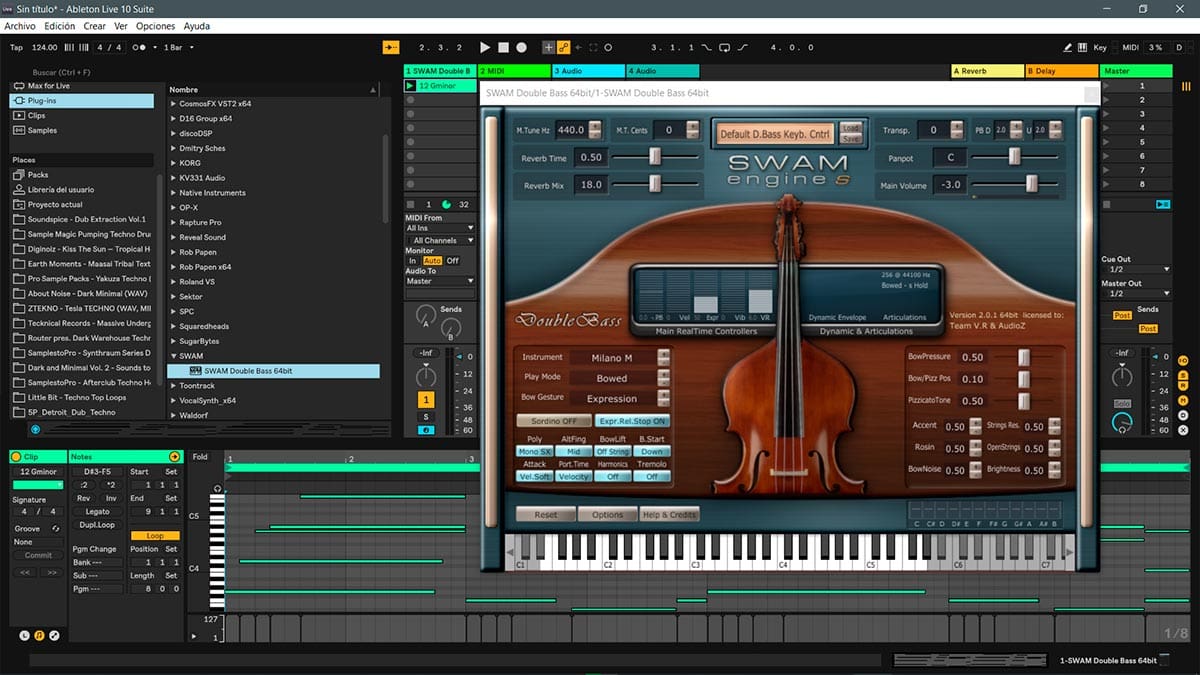The image size is (1200, 675).
Task: Expand the Waldorf folder
Action: tap(174, 415)
